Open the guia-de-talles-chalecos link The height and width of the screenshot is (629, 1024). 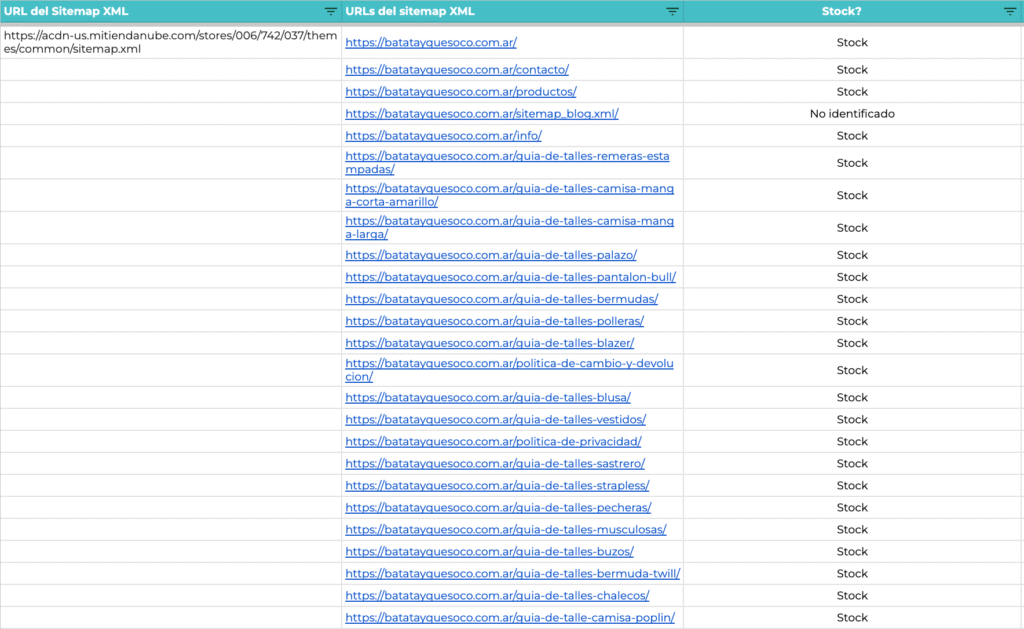(498, 596)
